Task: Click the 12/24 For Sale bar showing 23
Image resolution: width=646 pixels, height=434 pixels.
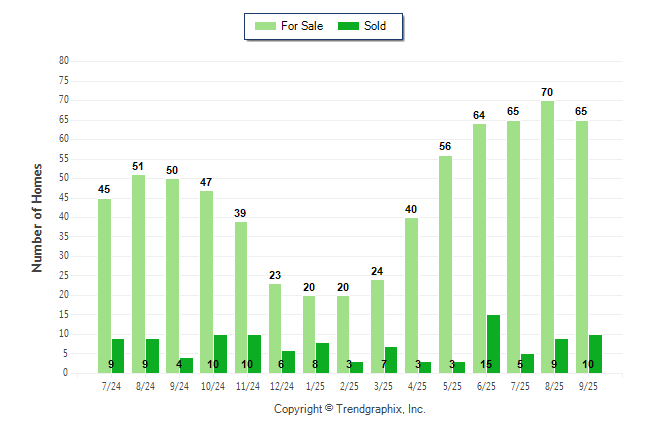Action: click(x=275, y=328)
